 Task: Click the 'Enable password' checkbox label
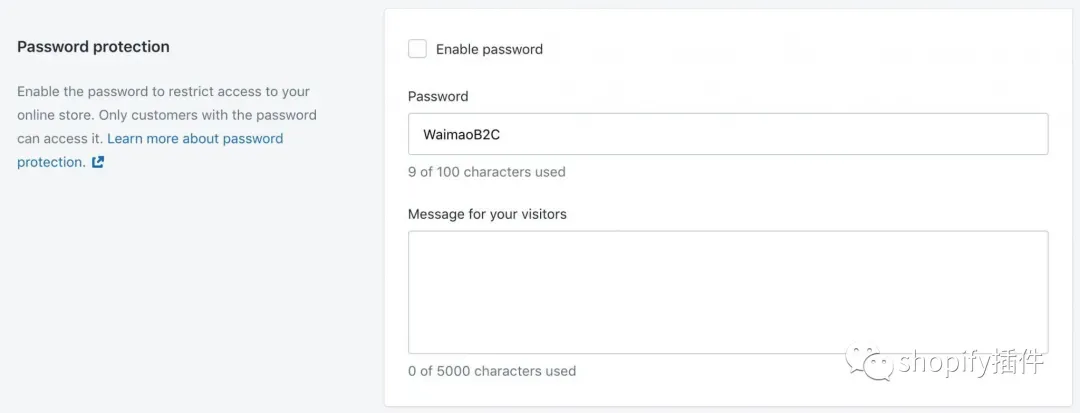[490, 49]
